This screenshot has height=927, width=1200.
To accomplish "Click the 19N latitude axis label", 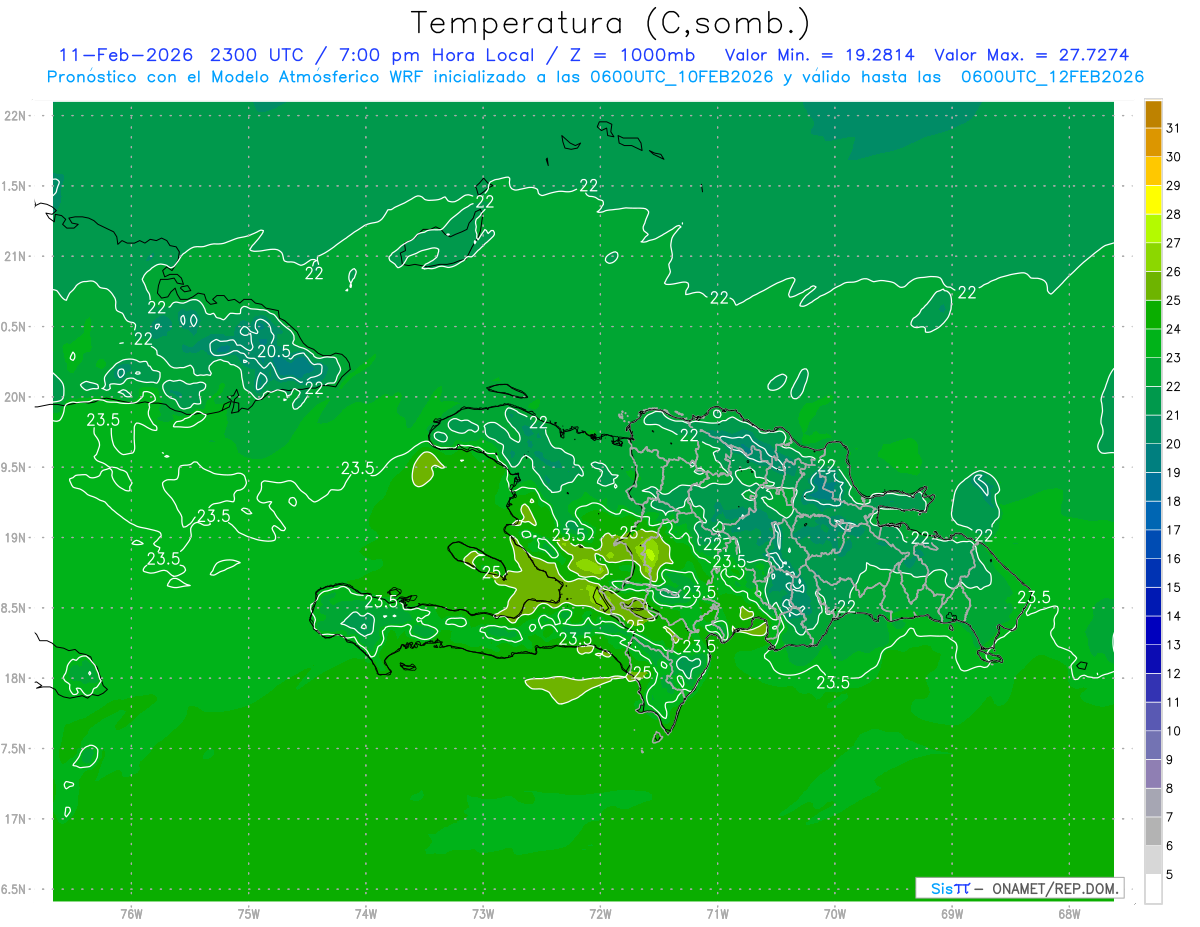I will click(x=16, y=537).
